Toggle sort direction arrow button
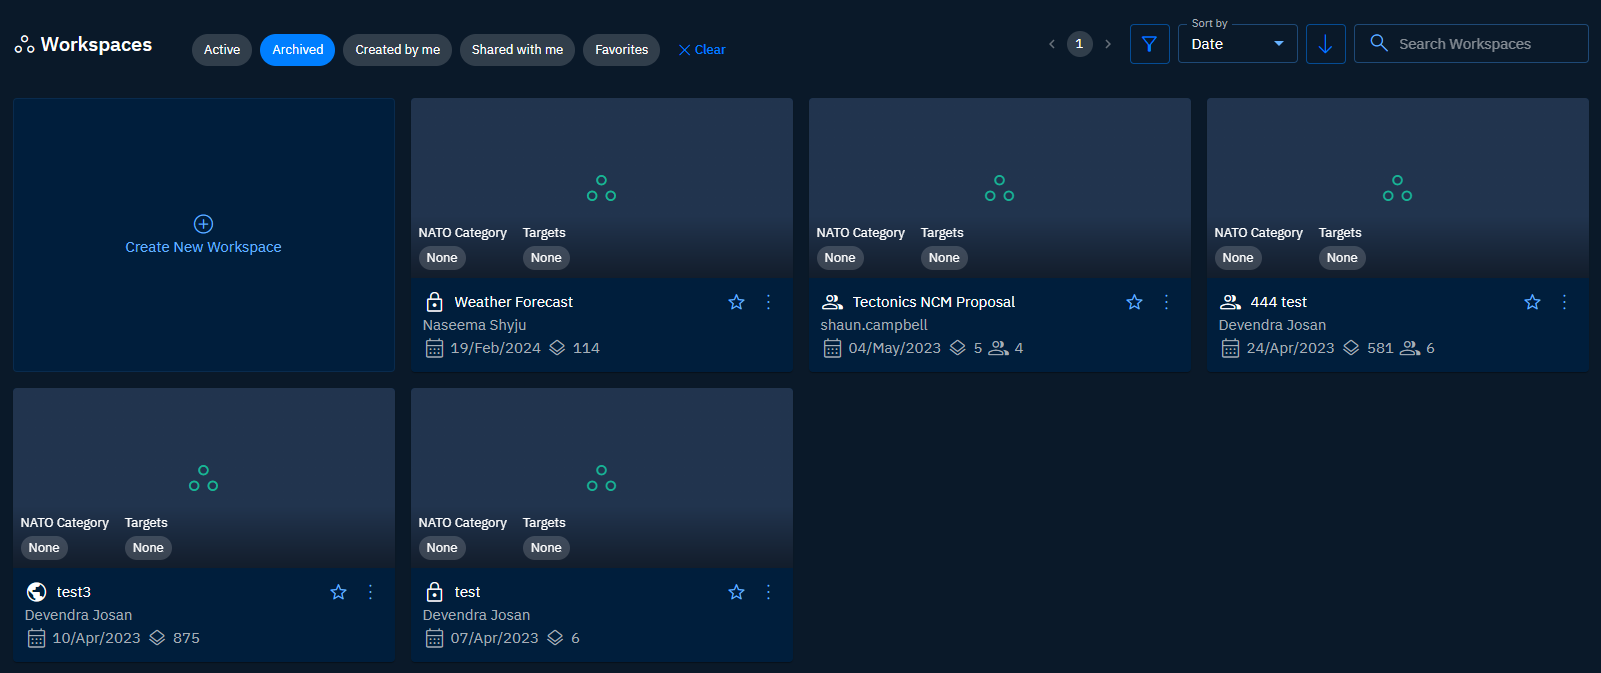 (x=1325, y=44)
